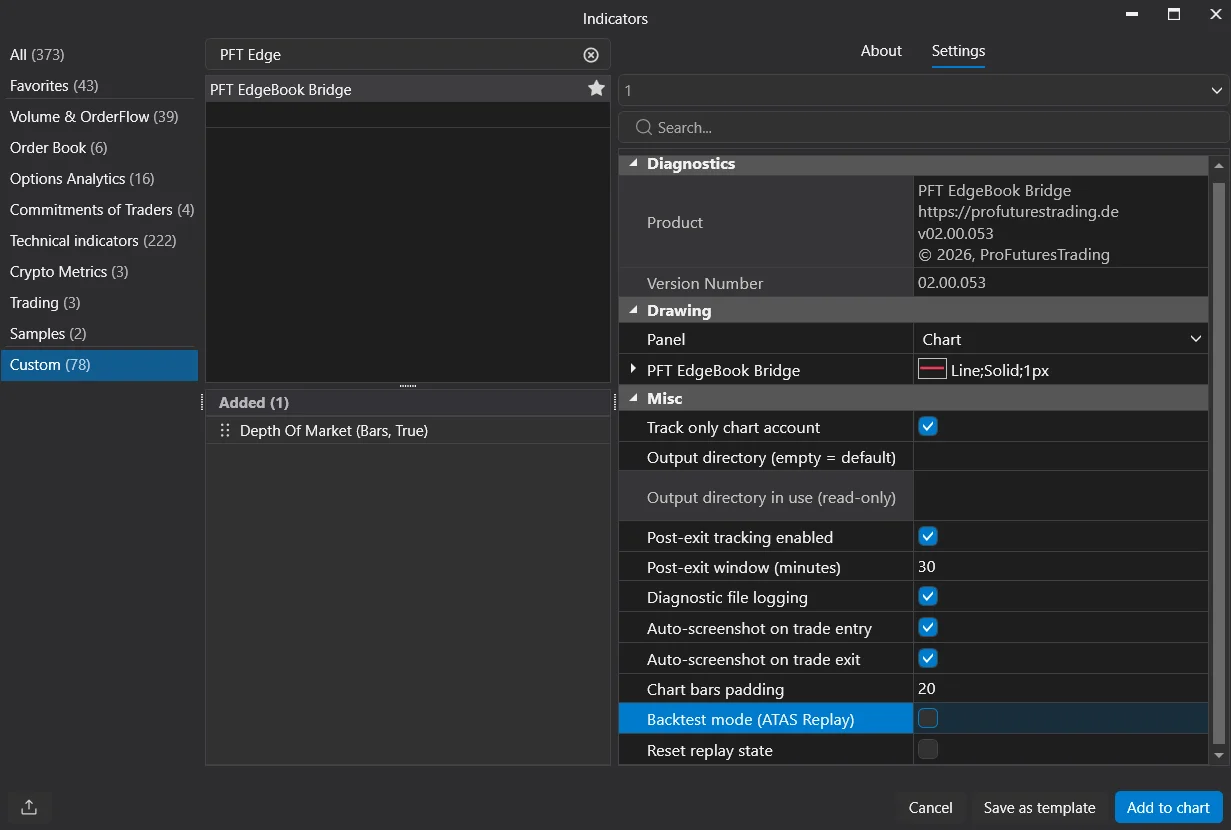Open the red line color swatch
Viewport: 1231px width, 830px height.
[932, 370]
